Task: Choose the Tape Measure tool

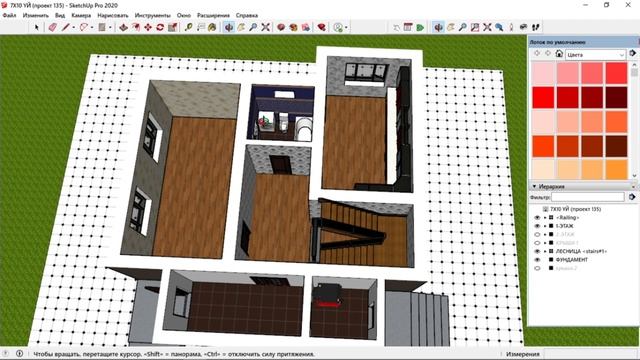Action: (188, 27)
